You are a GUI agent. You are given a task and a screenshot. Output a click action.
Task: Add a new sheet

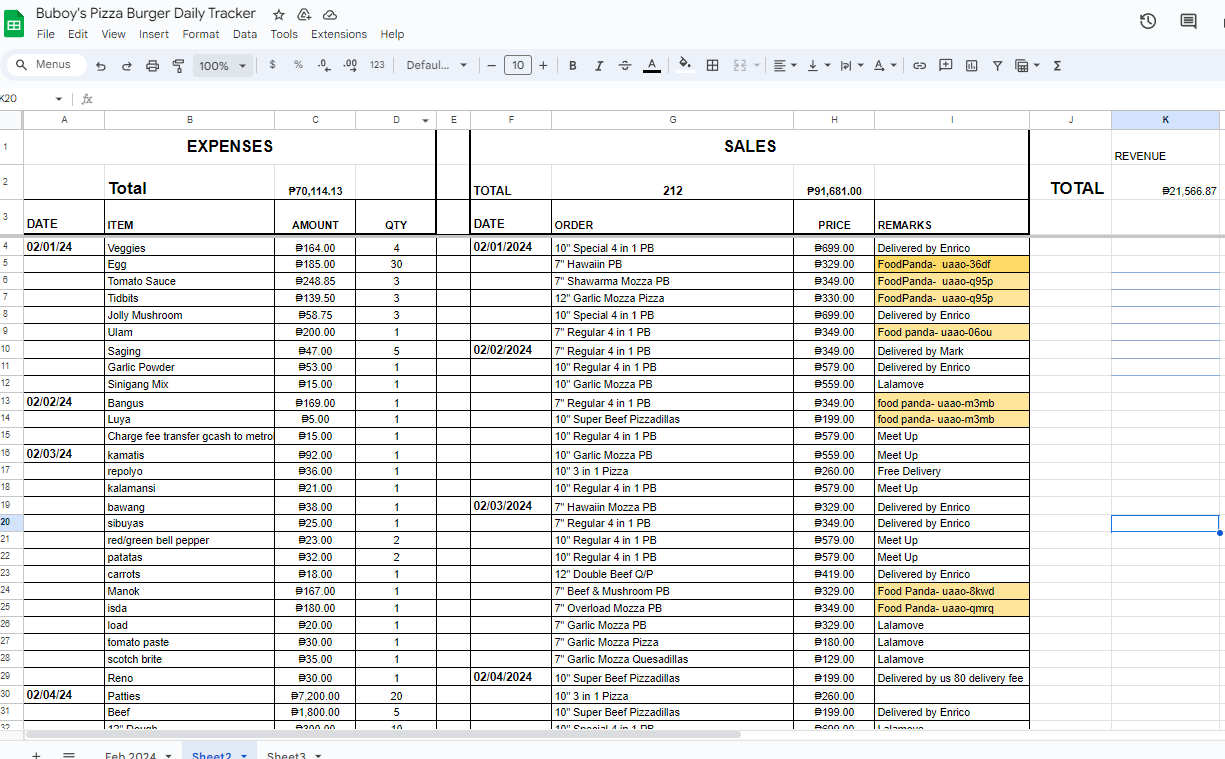36,755
